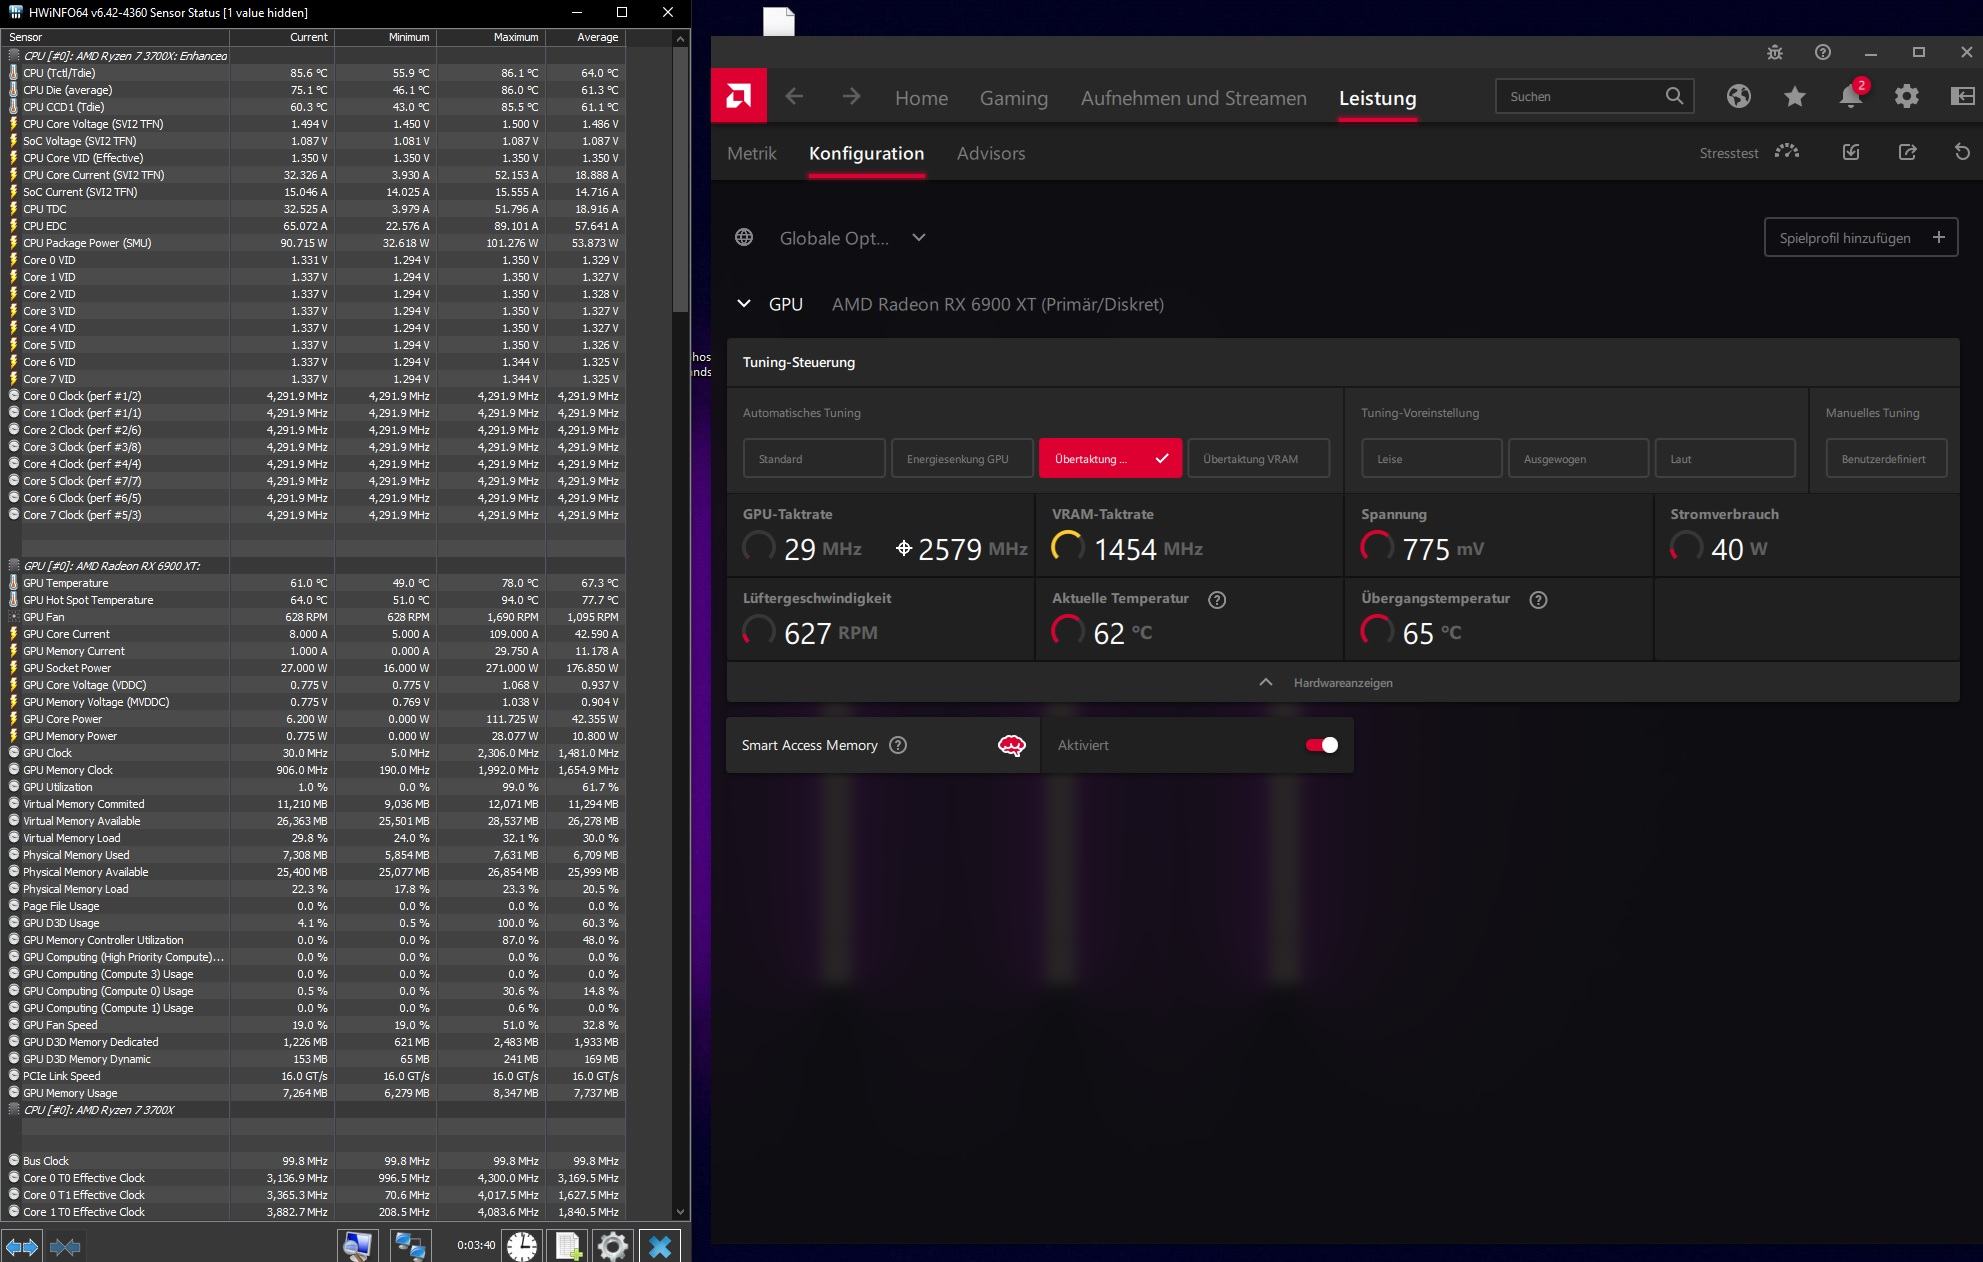Select Ausgewogen tuning preset
The image size is (1983, 1262).
pyautogui.click(x=1578, y=459)
